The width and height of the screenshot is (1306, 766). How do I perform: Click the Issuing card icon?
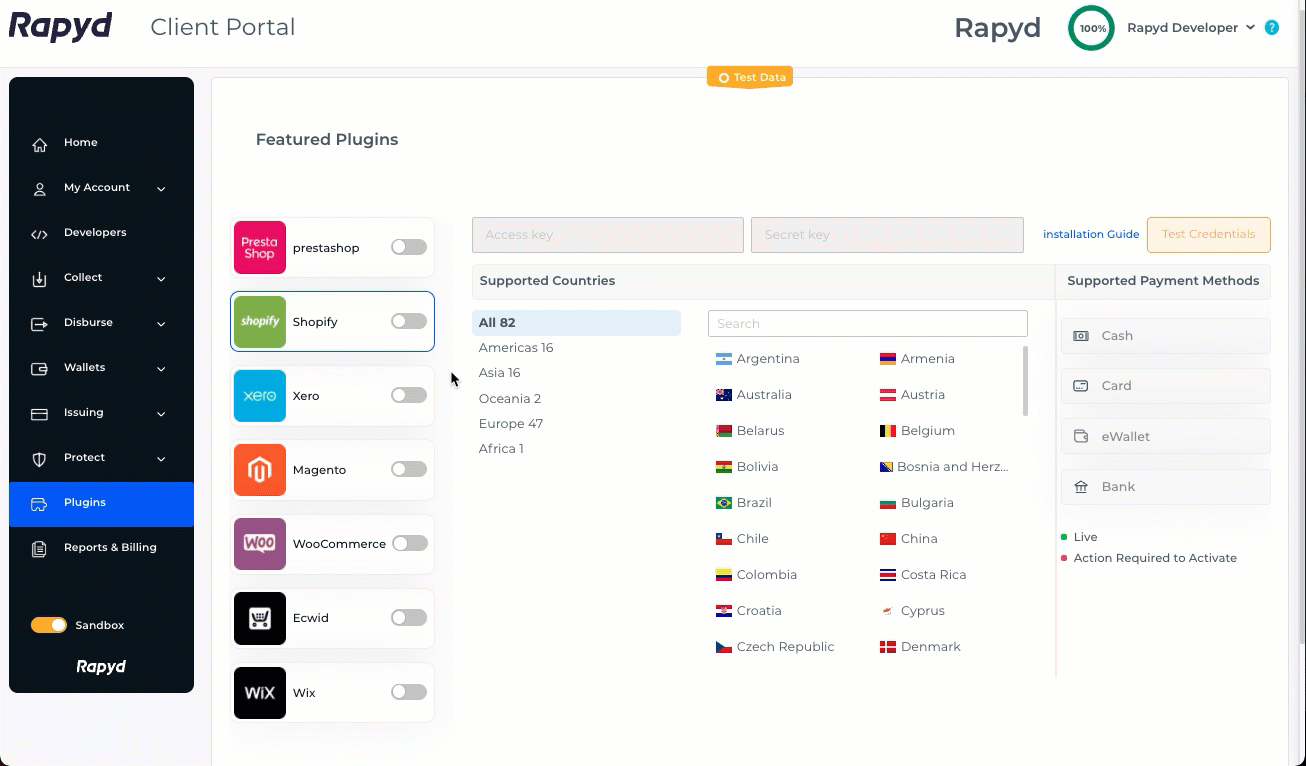click(40, 414)
